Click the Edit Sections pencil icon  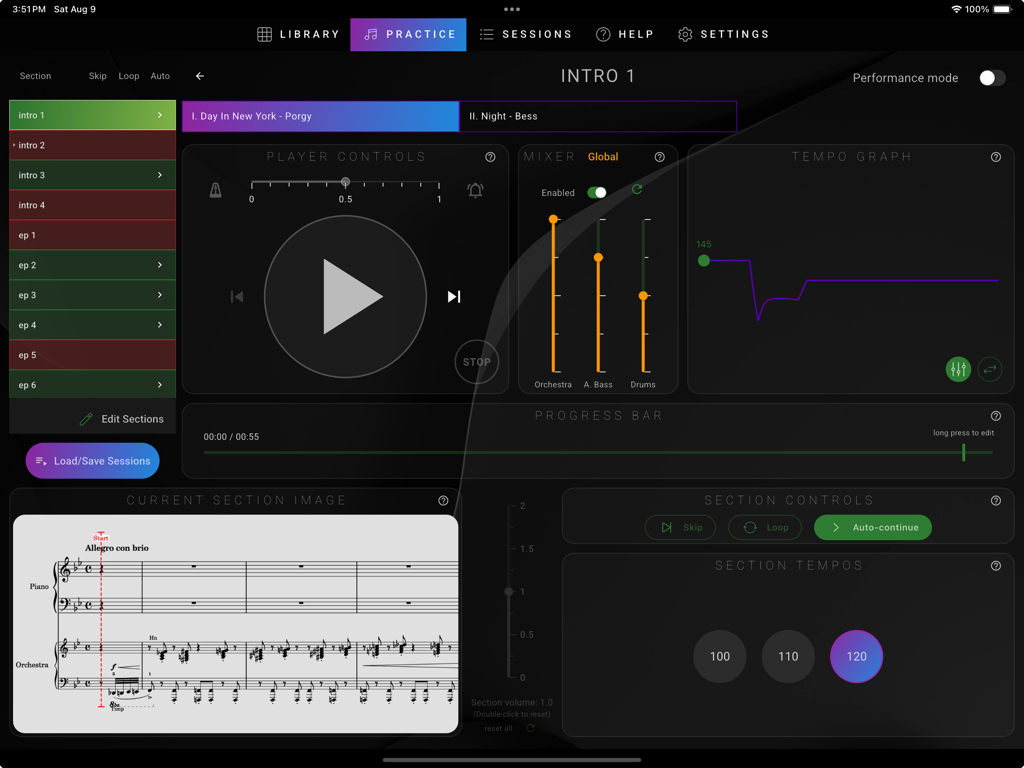pyautogui.click(x=89, y=418)
